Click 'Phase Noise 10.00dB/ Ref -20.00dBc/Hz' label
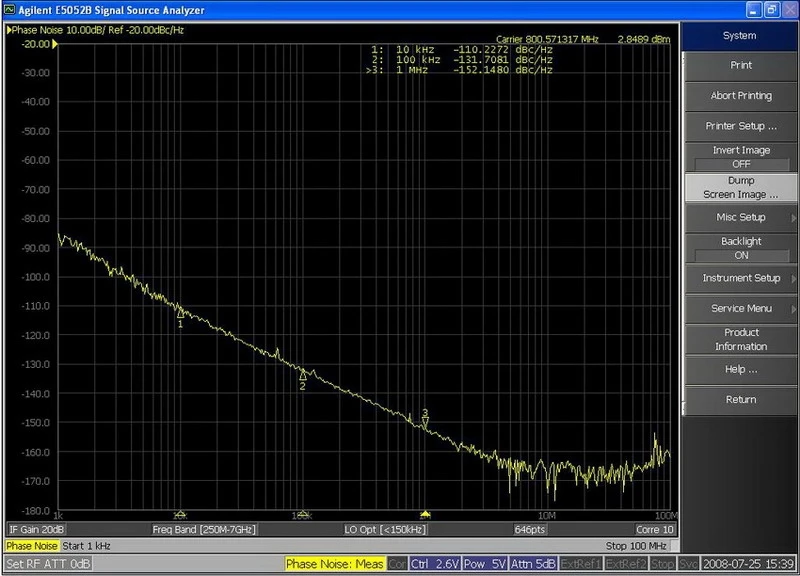The height and width of the screenshot is (576, 800). coord(97,30)
